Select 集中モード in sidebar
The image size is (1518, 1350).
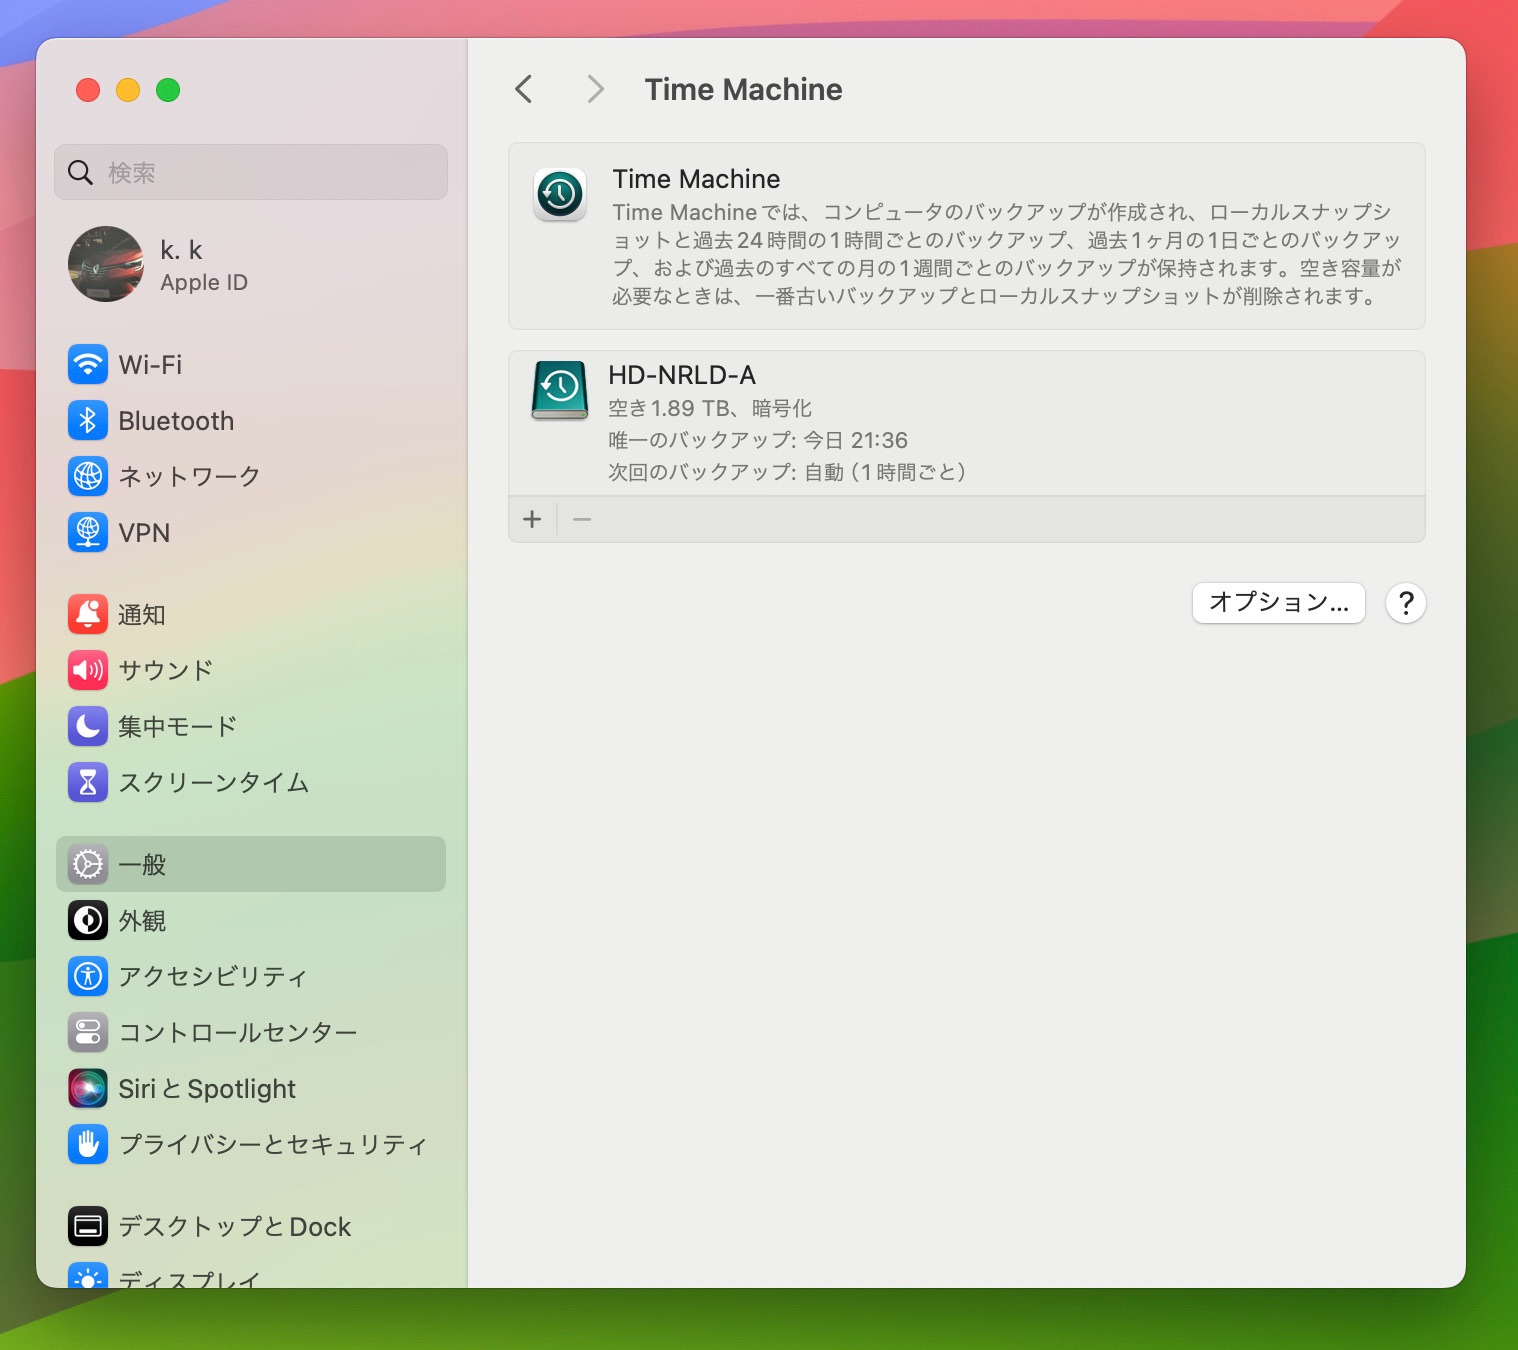point(251,726)
